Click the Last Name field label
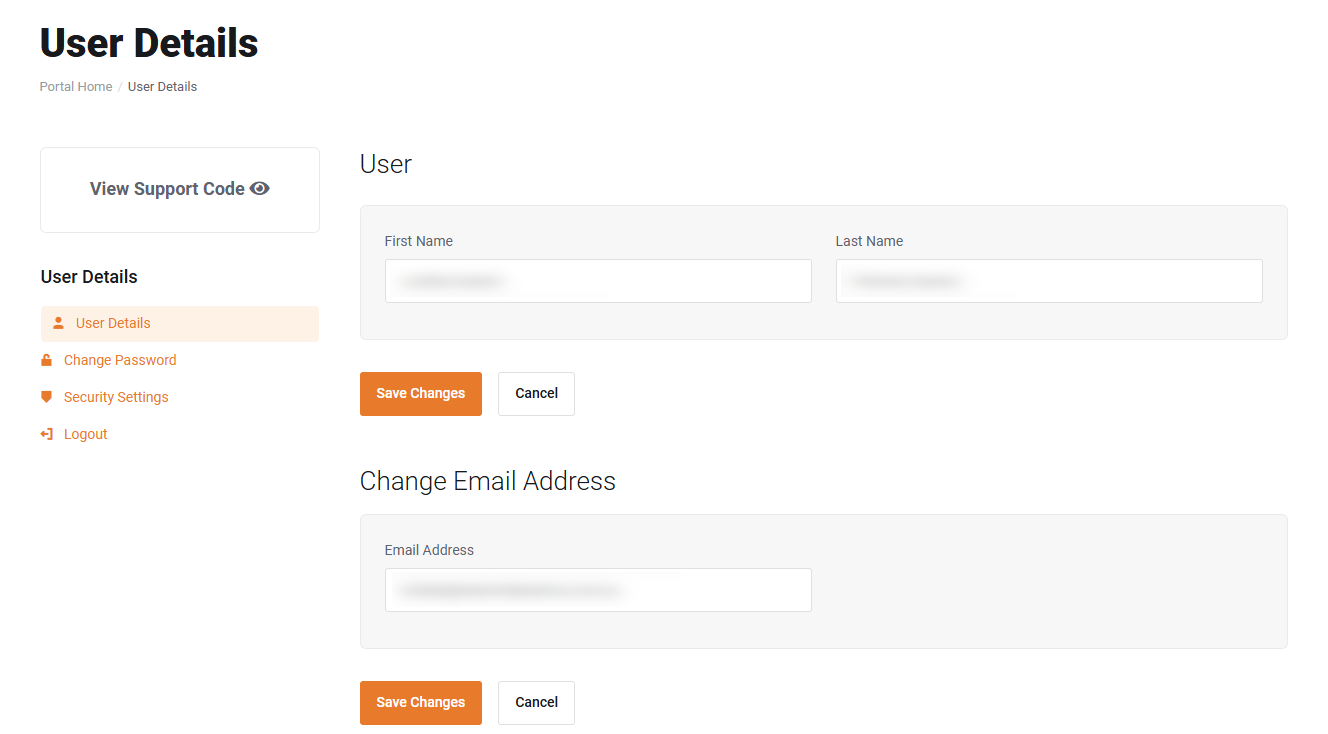 point(869,241)
